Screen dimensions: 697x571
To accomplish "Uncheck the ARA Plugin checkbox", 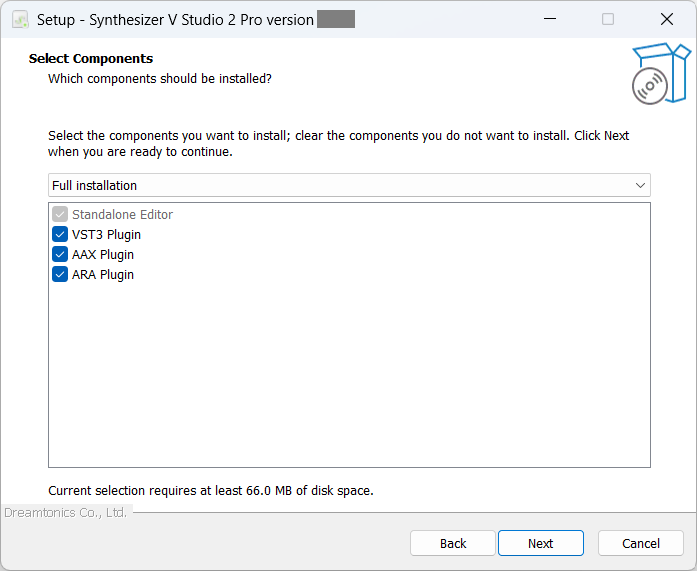I will [x=60, y=274].
